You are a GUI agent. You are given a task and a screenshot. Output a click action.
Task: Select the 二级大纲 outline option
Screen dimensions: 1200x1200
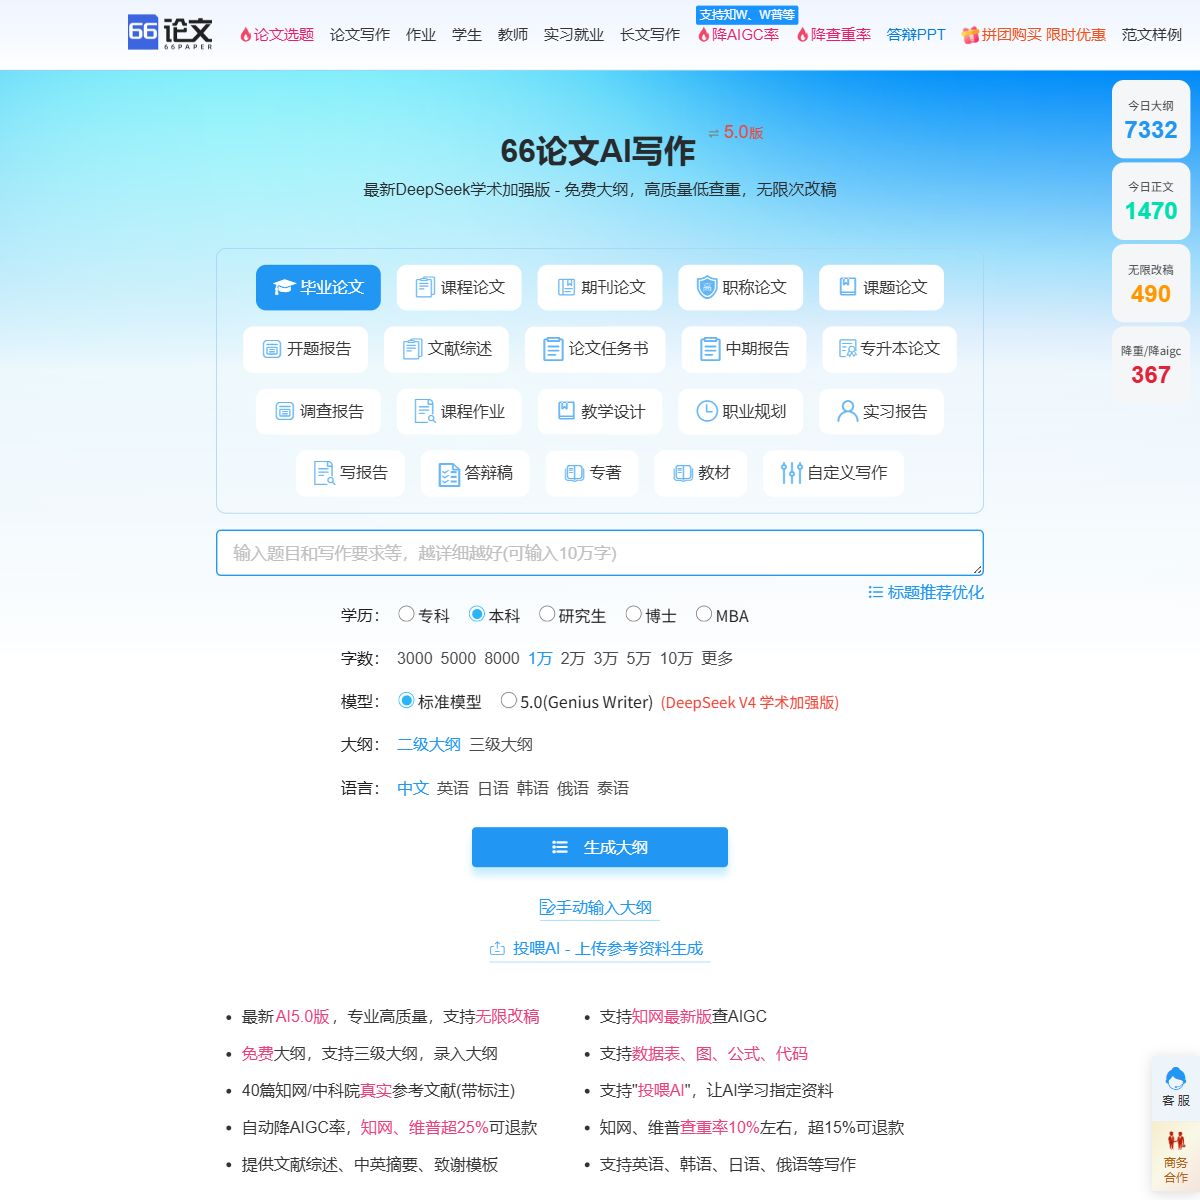click(429, 744)
